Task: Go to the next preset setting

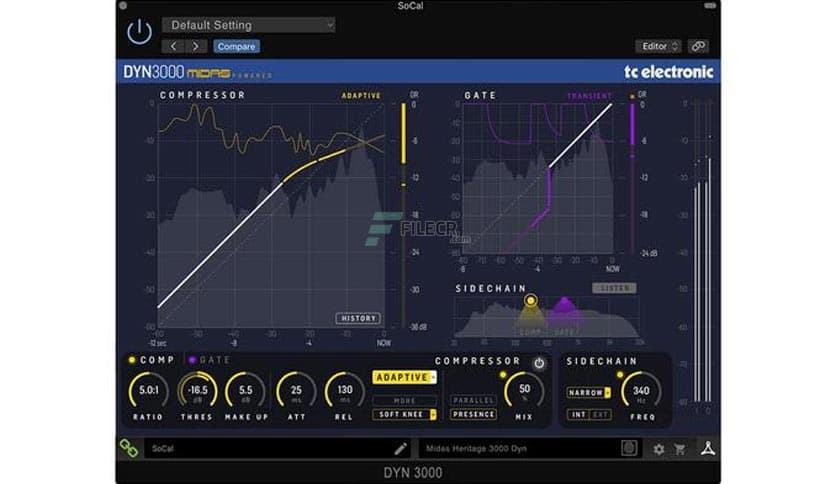Action: 195,46
